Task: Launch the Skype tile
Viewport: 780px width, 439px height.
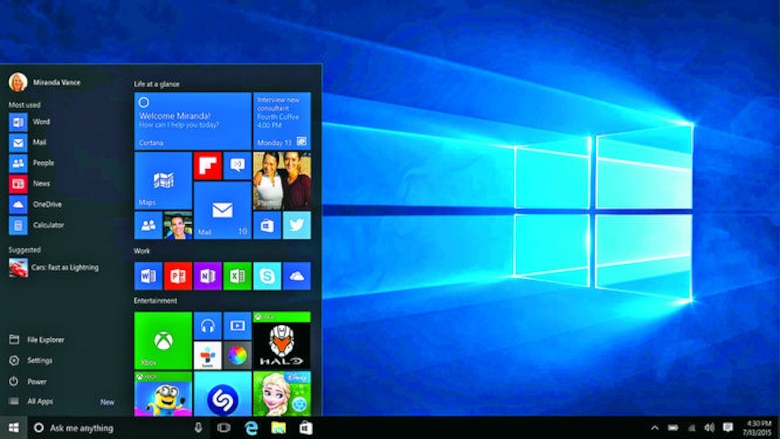Action: pos(267,276)
